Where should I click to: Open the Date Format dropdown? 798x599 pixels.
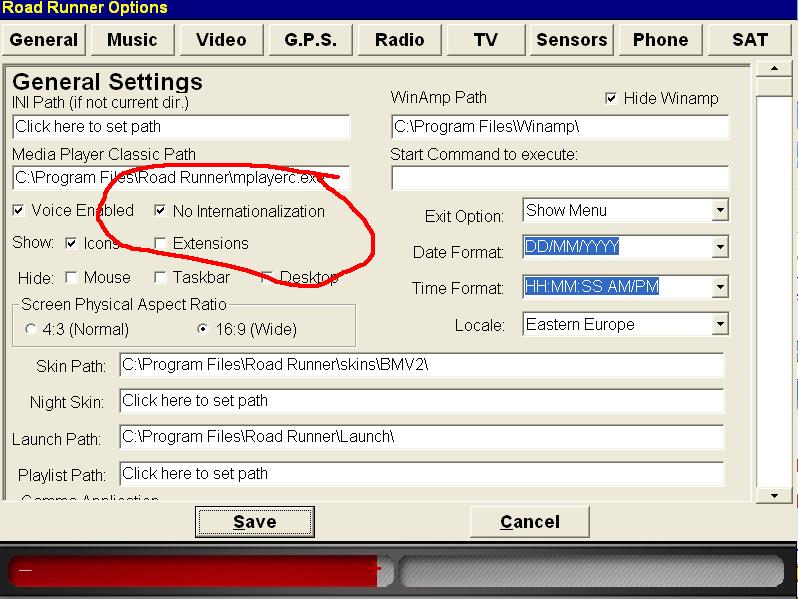720,247
